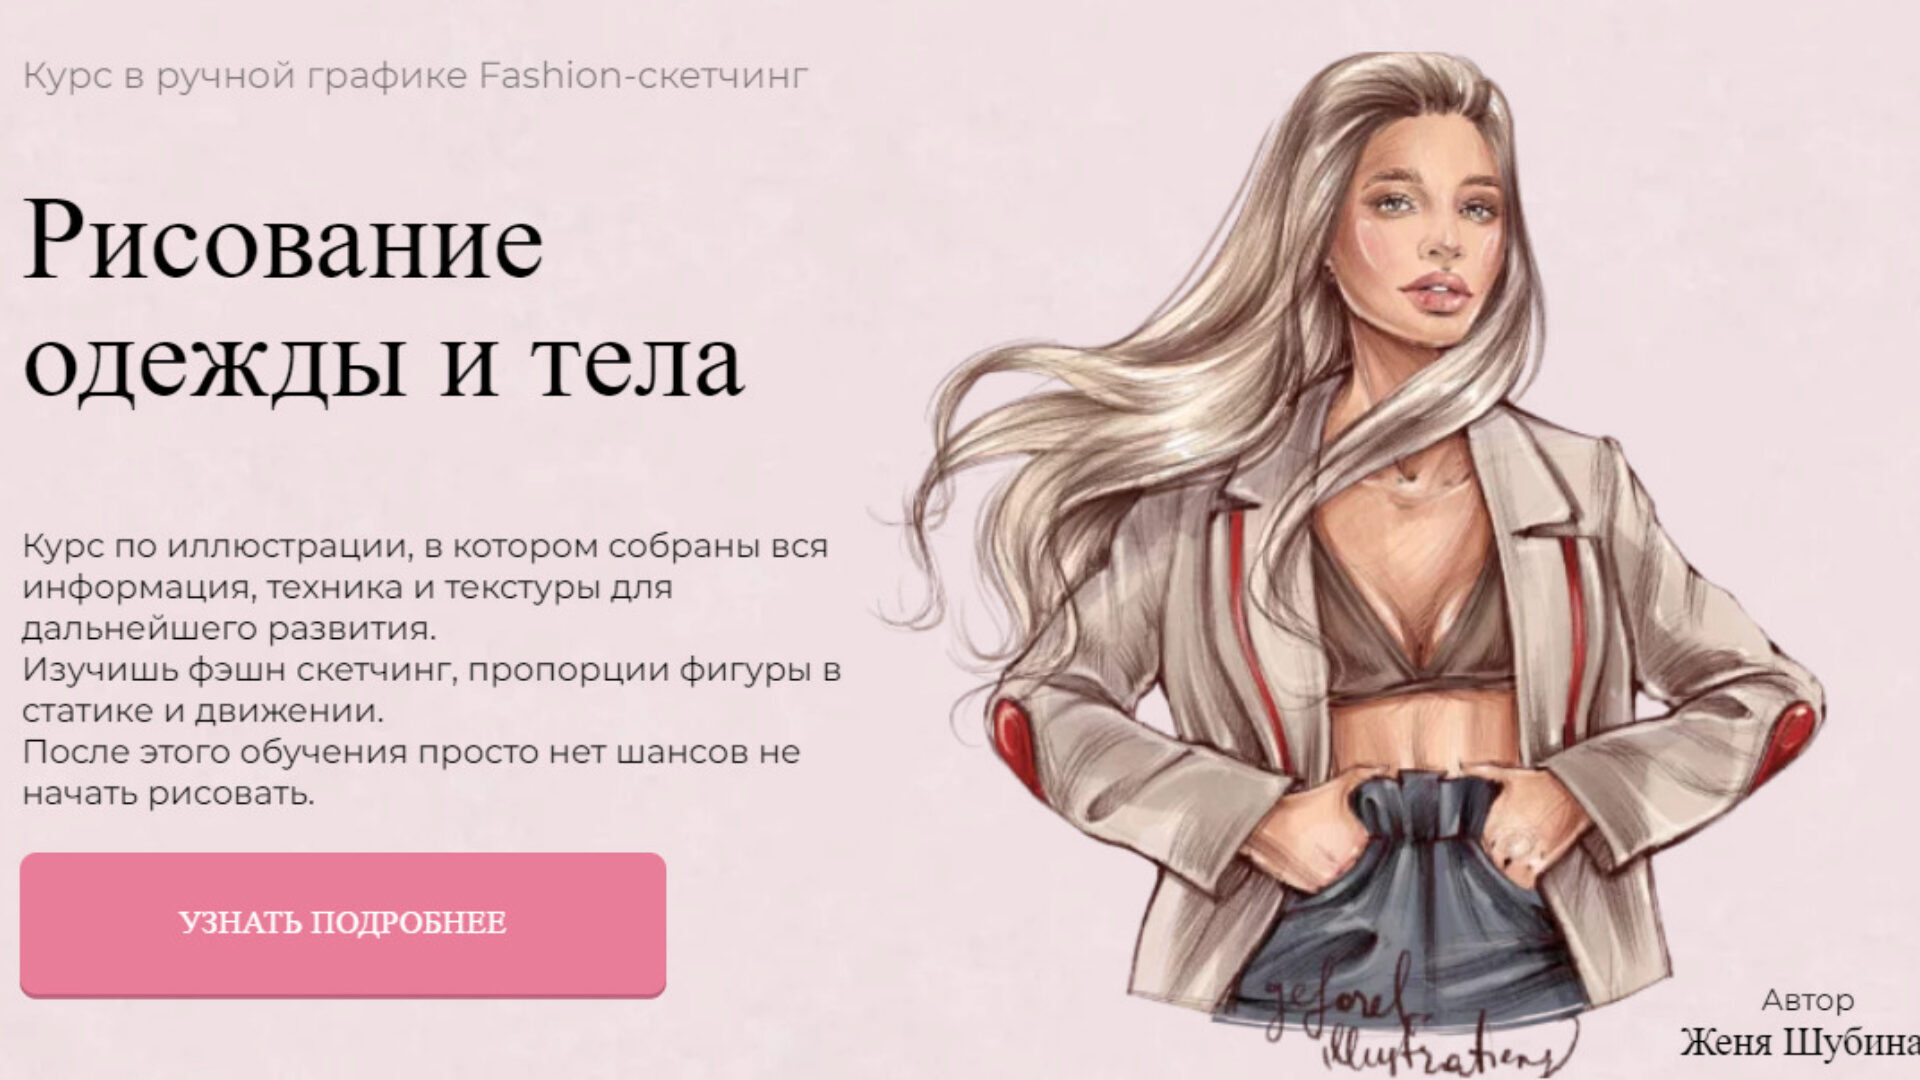1920x1080 pixels.
Task: Select the Fashion-скетчинг word in the subtitle
Action: click(644, 76)
